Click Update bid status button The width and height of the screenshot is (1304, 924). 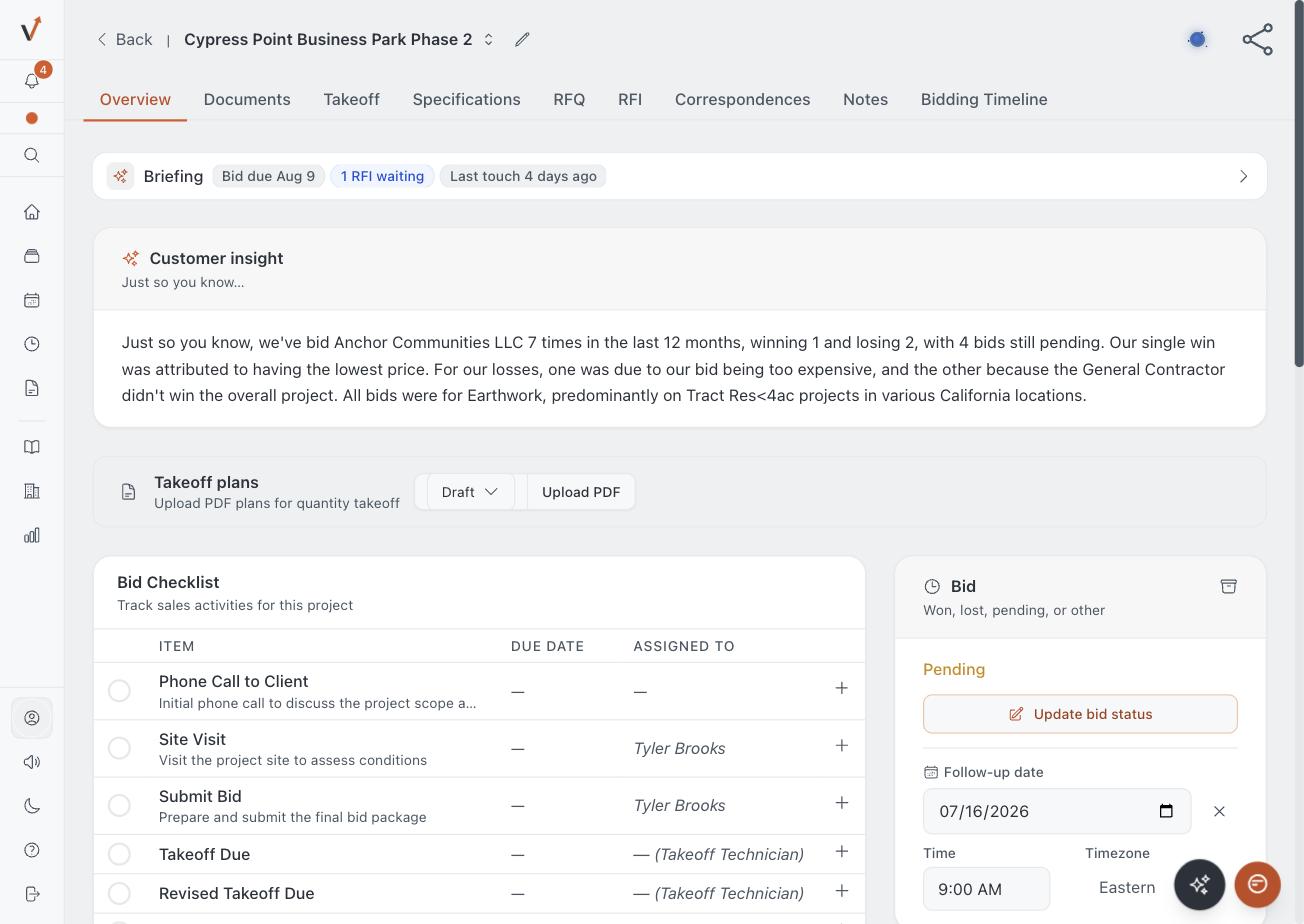[x=1080, y=714]
